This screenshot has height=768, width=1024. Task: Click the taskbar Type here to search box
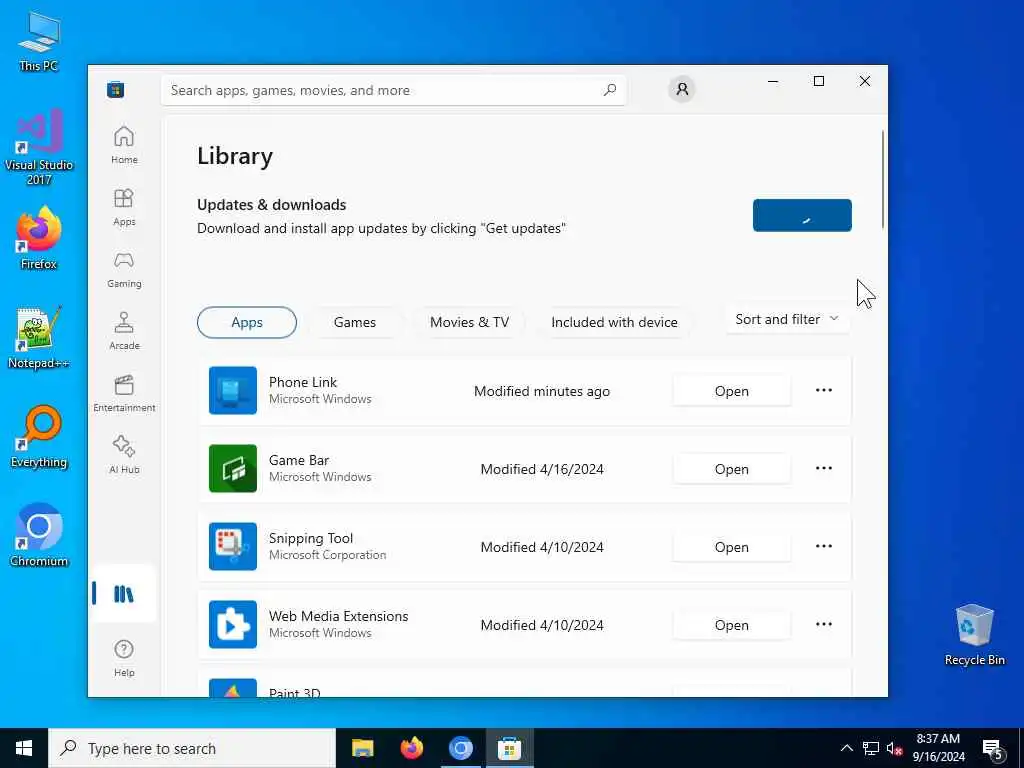click(192, 748)
